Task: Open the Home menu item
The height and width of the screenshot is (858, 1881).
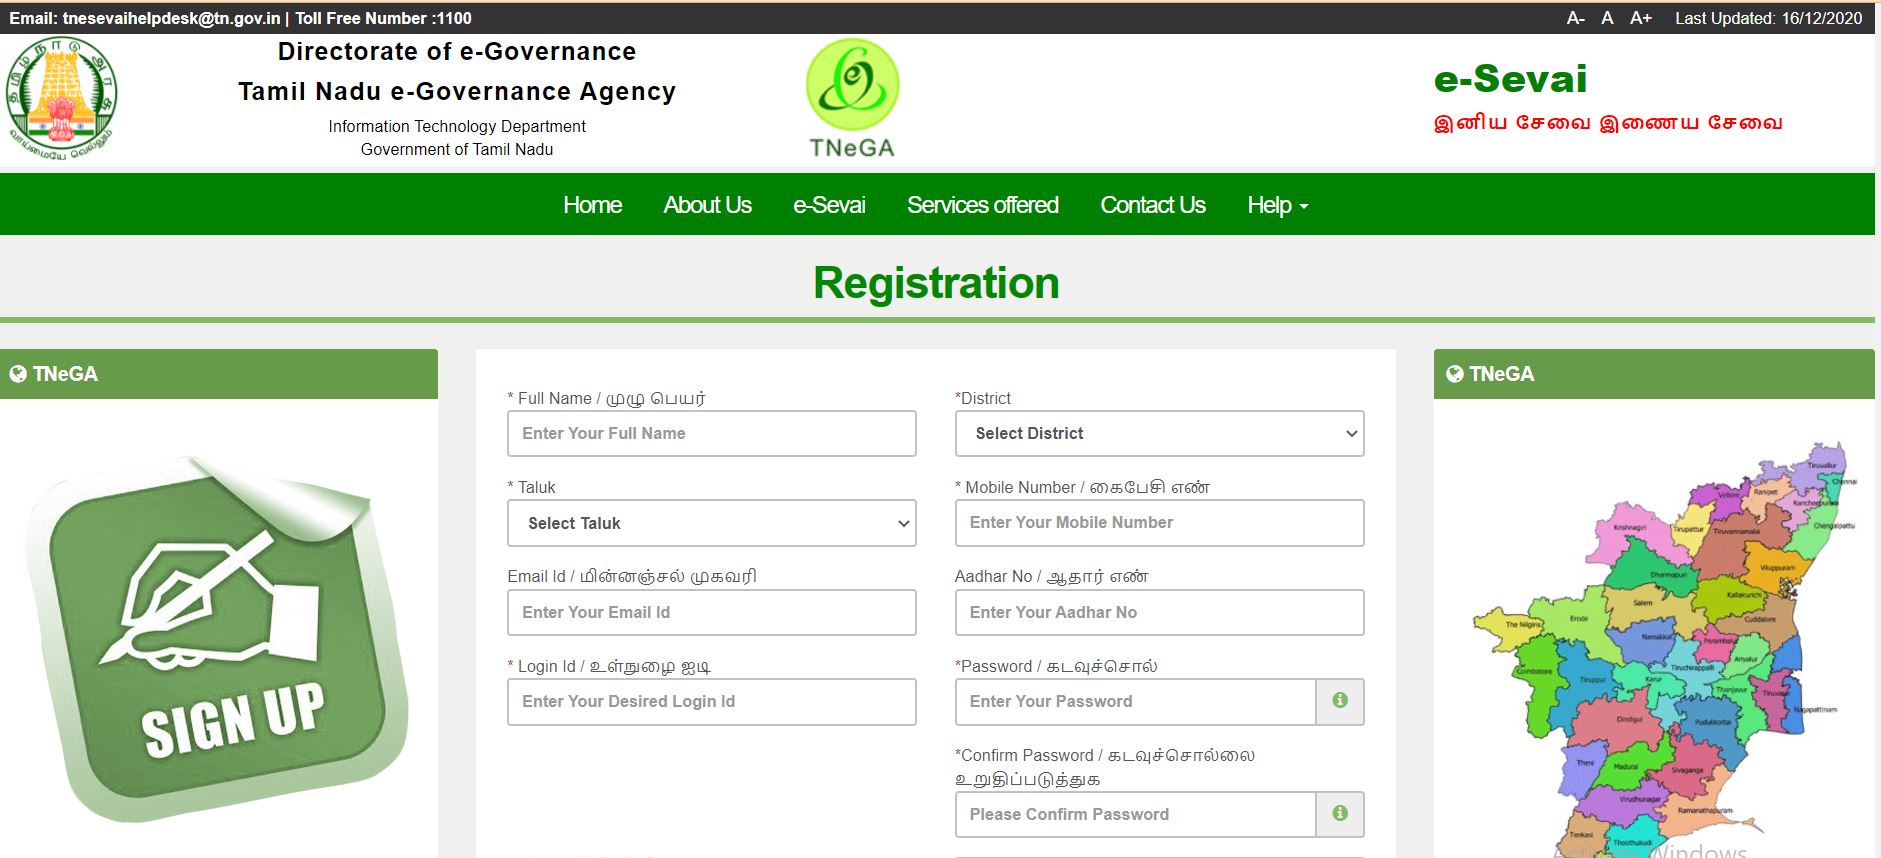Action: click(592, 205)
